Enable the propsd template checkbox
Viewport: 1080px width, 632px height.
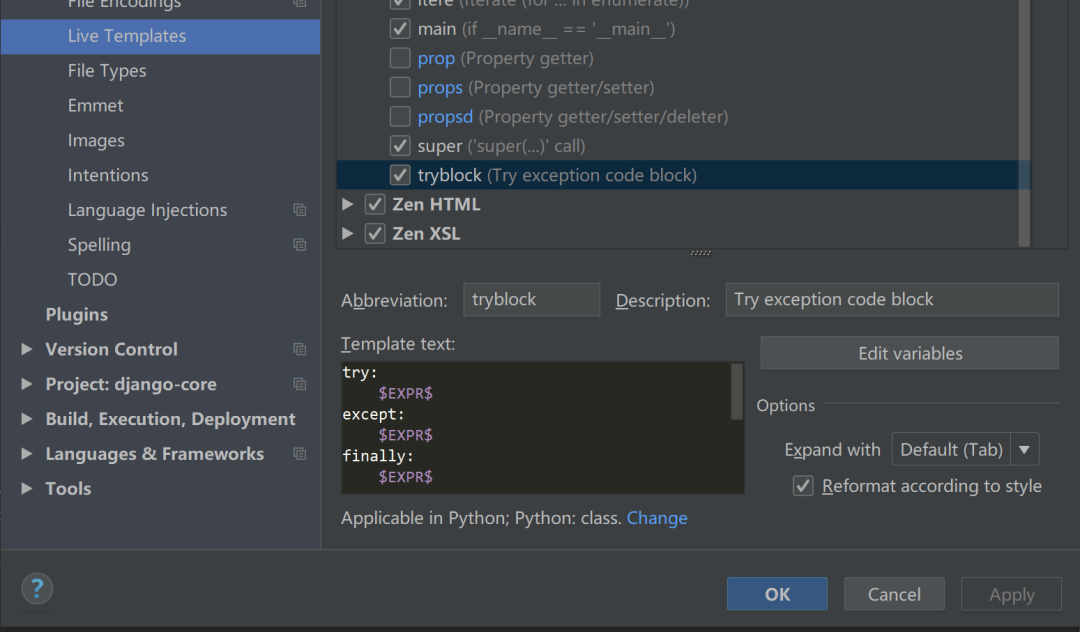(x=400, y=117)
